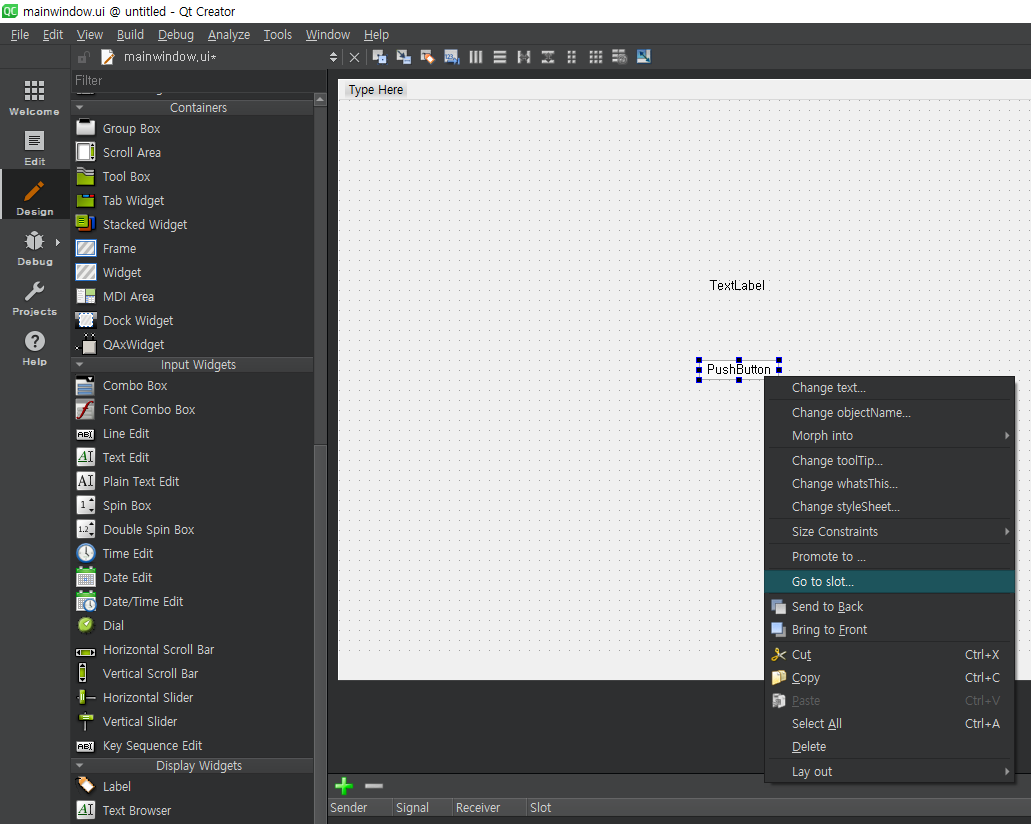The image size is (1031, 824).
Task: Choose Change styleSheet... in context menu
Action: pos(890,507)
